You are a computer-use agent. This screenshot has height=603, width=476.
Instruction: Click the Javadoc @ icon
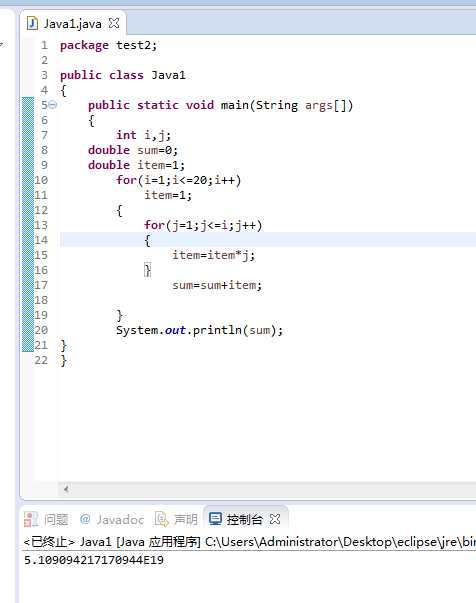[x=85, y=519]
